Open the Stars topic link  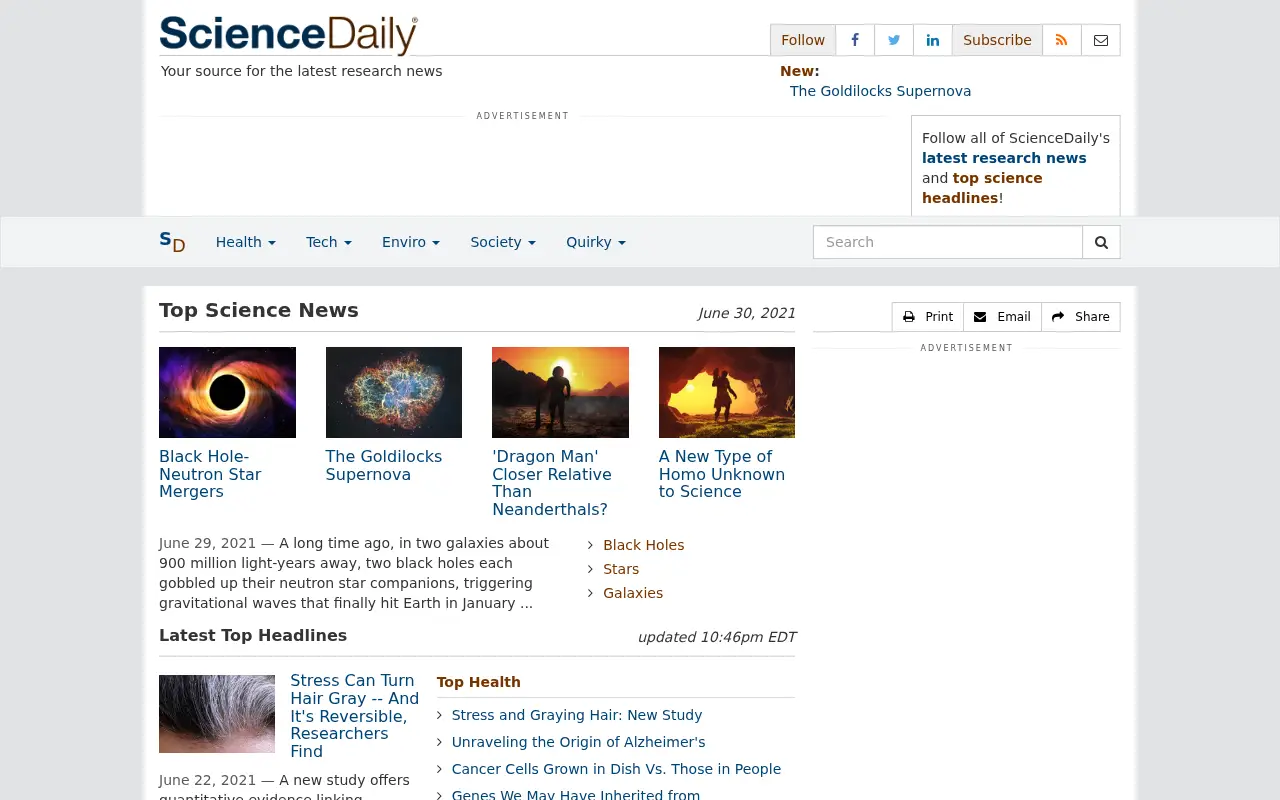[x=621, y=569]
